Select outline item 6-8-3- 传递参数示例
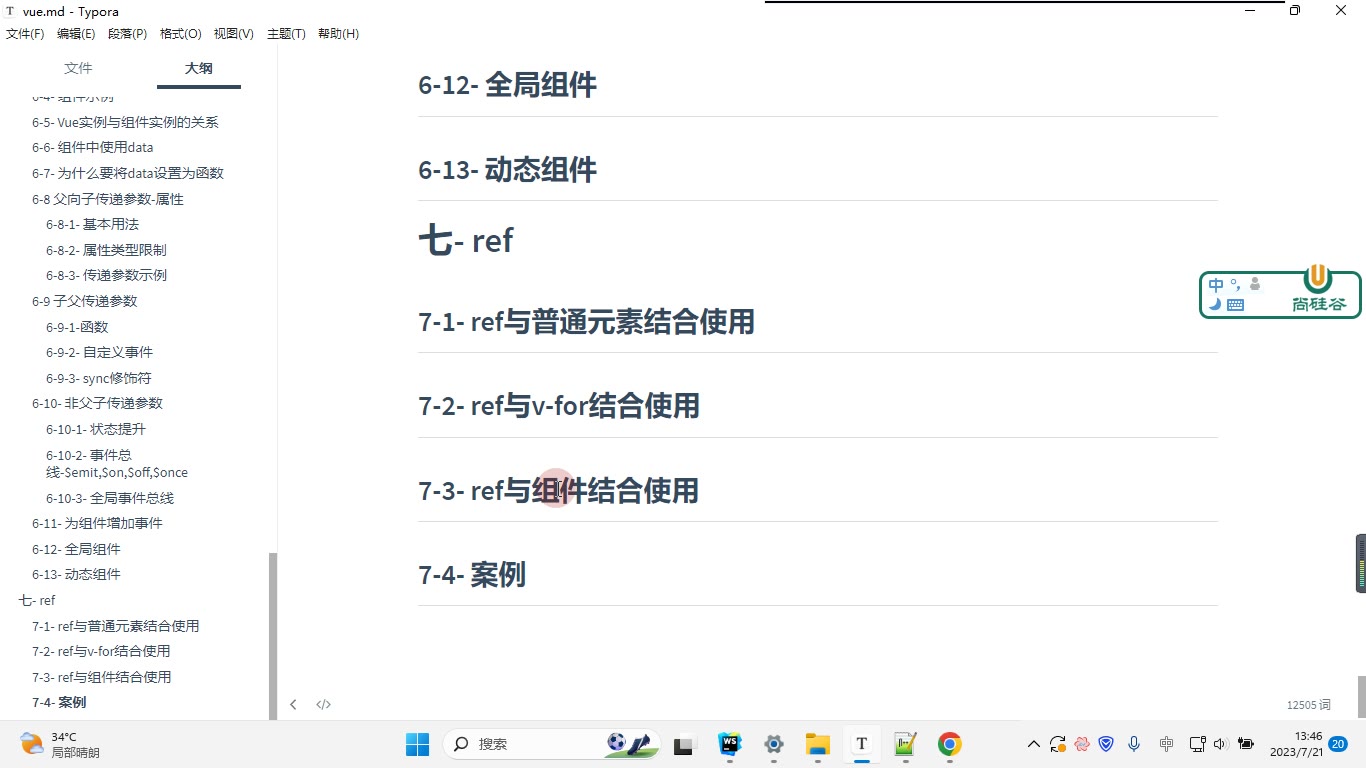1366x768 pixels. [x=106, y=275]
